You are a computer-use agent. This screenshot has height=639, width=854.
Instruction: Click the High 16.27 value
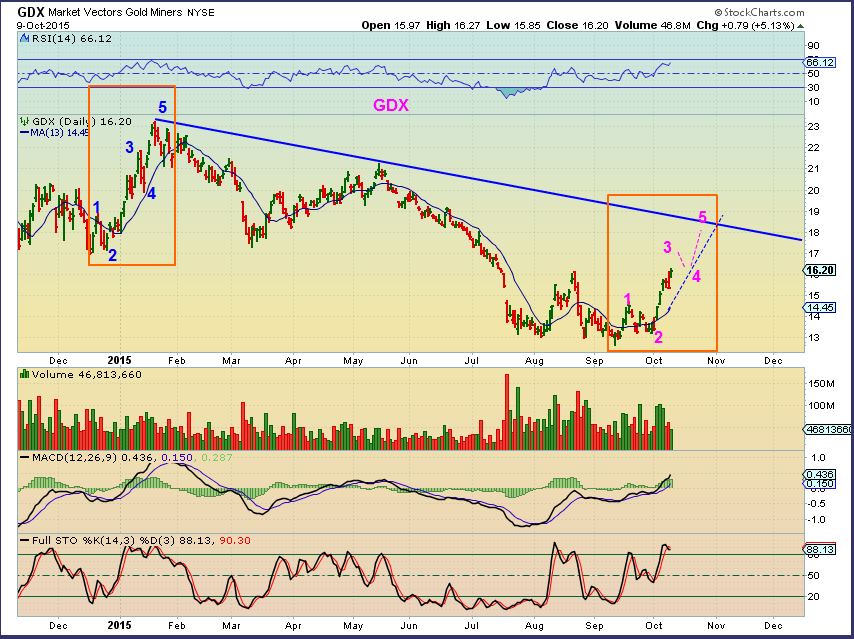[453, 25]
